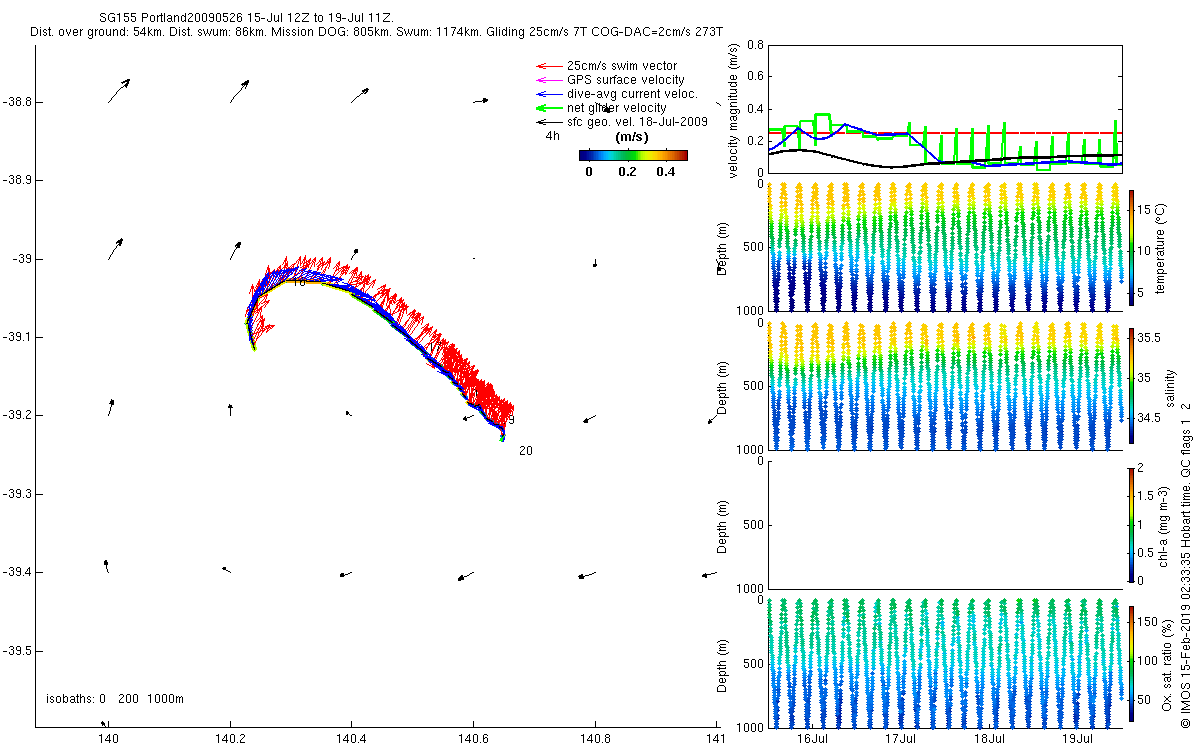Click the map longitude tick '141'

pyautogui.click(x=717, y=739)
